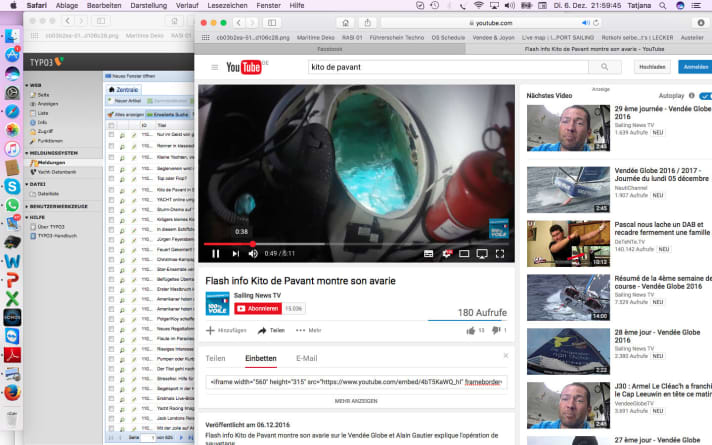Click the iframe embed code field
712x445 pixels.
tap(356, 382)
